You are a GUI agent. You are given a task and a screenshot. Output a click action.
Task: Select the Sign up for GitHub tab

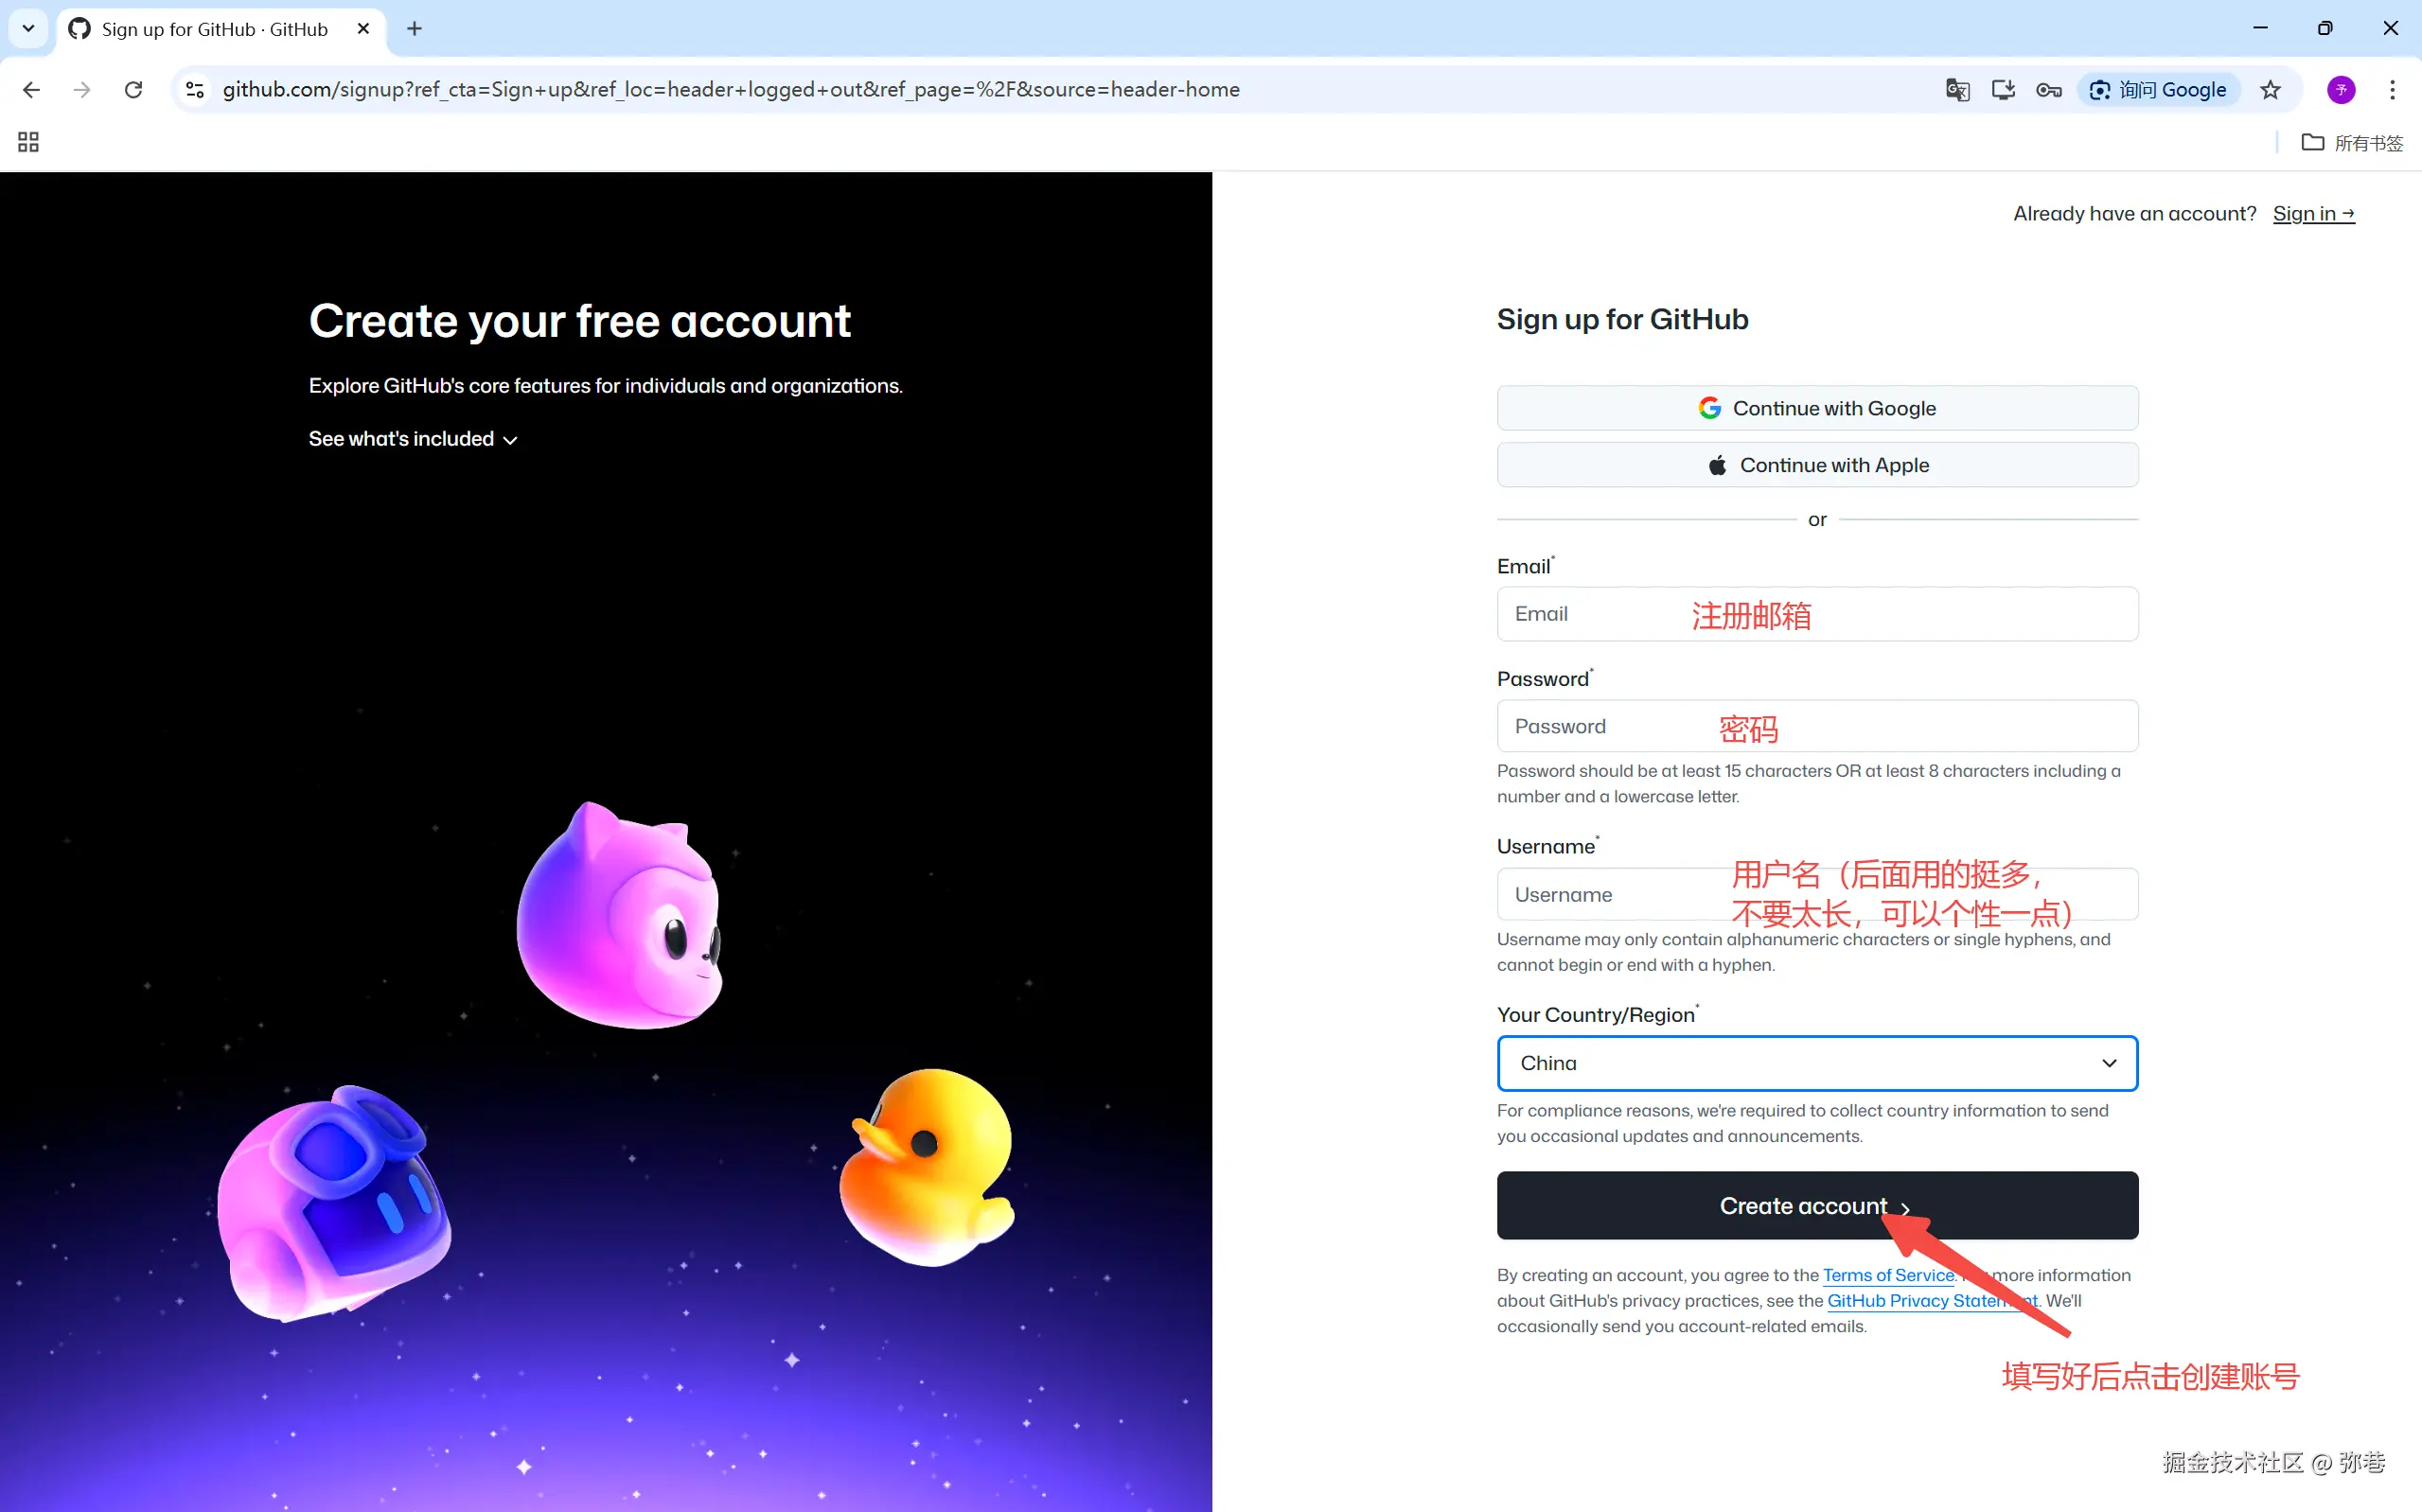point(214,29)
